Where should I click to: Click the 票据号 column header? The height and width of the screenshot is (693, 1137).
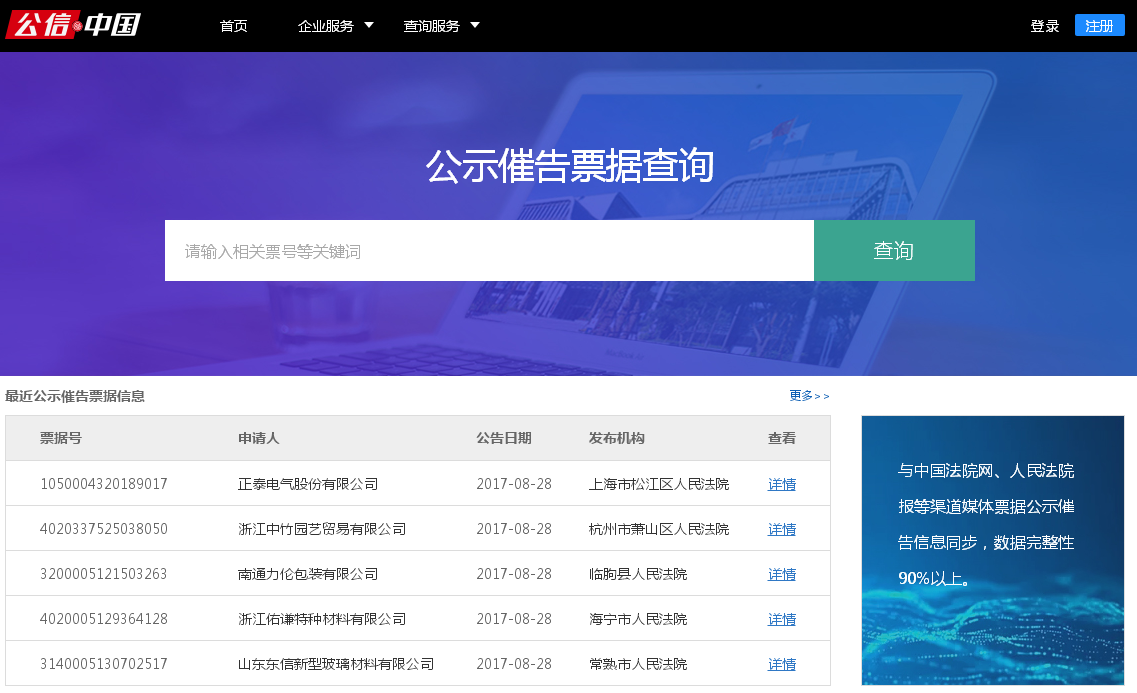pos(61,438)
